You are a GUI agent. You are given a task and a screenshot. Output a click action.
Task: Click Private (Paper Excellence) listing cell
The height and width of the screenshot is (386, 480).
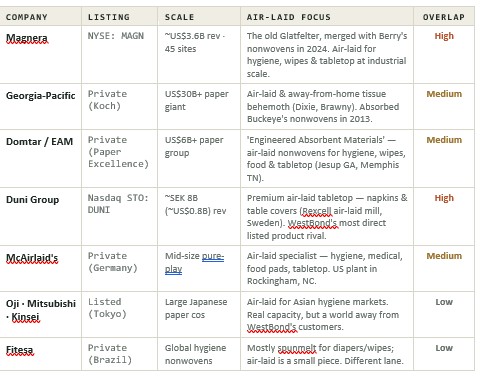pyautogui.click(x=119, y=159)
